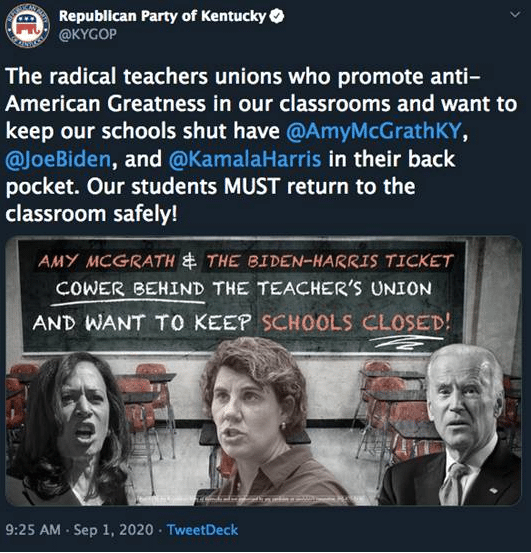
Task: Click the red SCHOOLS CLOSED chalk text
Action: click(x=356, y=323)
